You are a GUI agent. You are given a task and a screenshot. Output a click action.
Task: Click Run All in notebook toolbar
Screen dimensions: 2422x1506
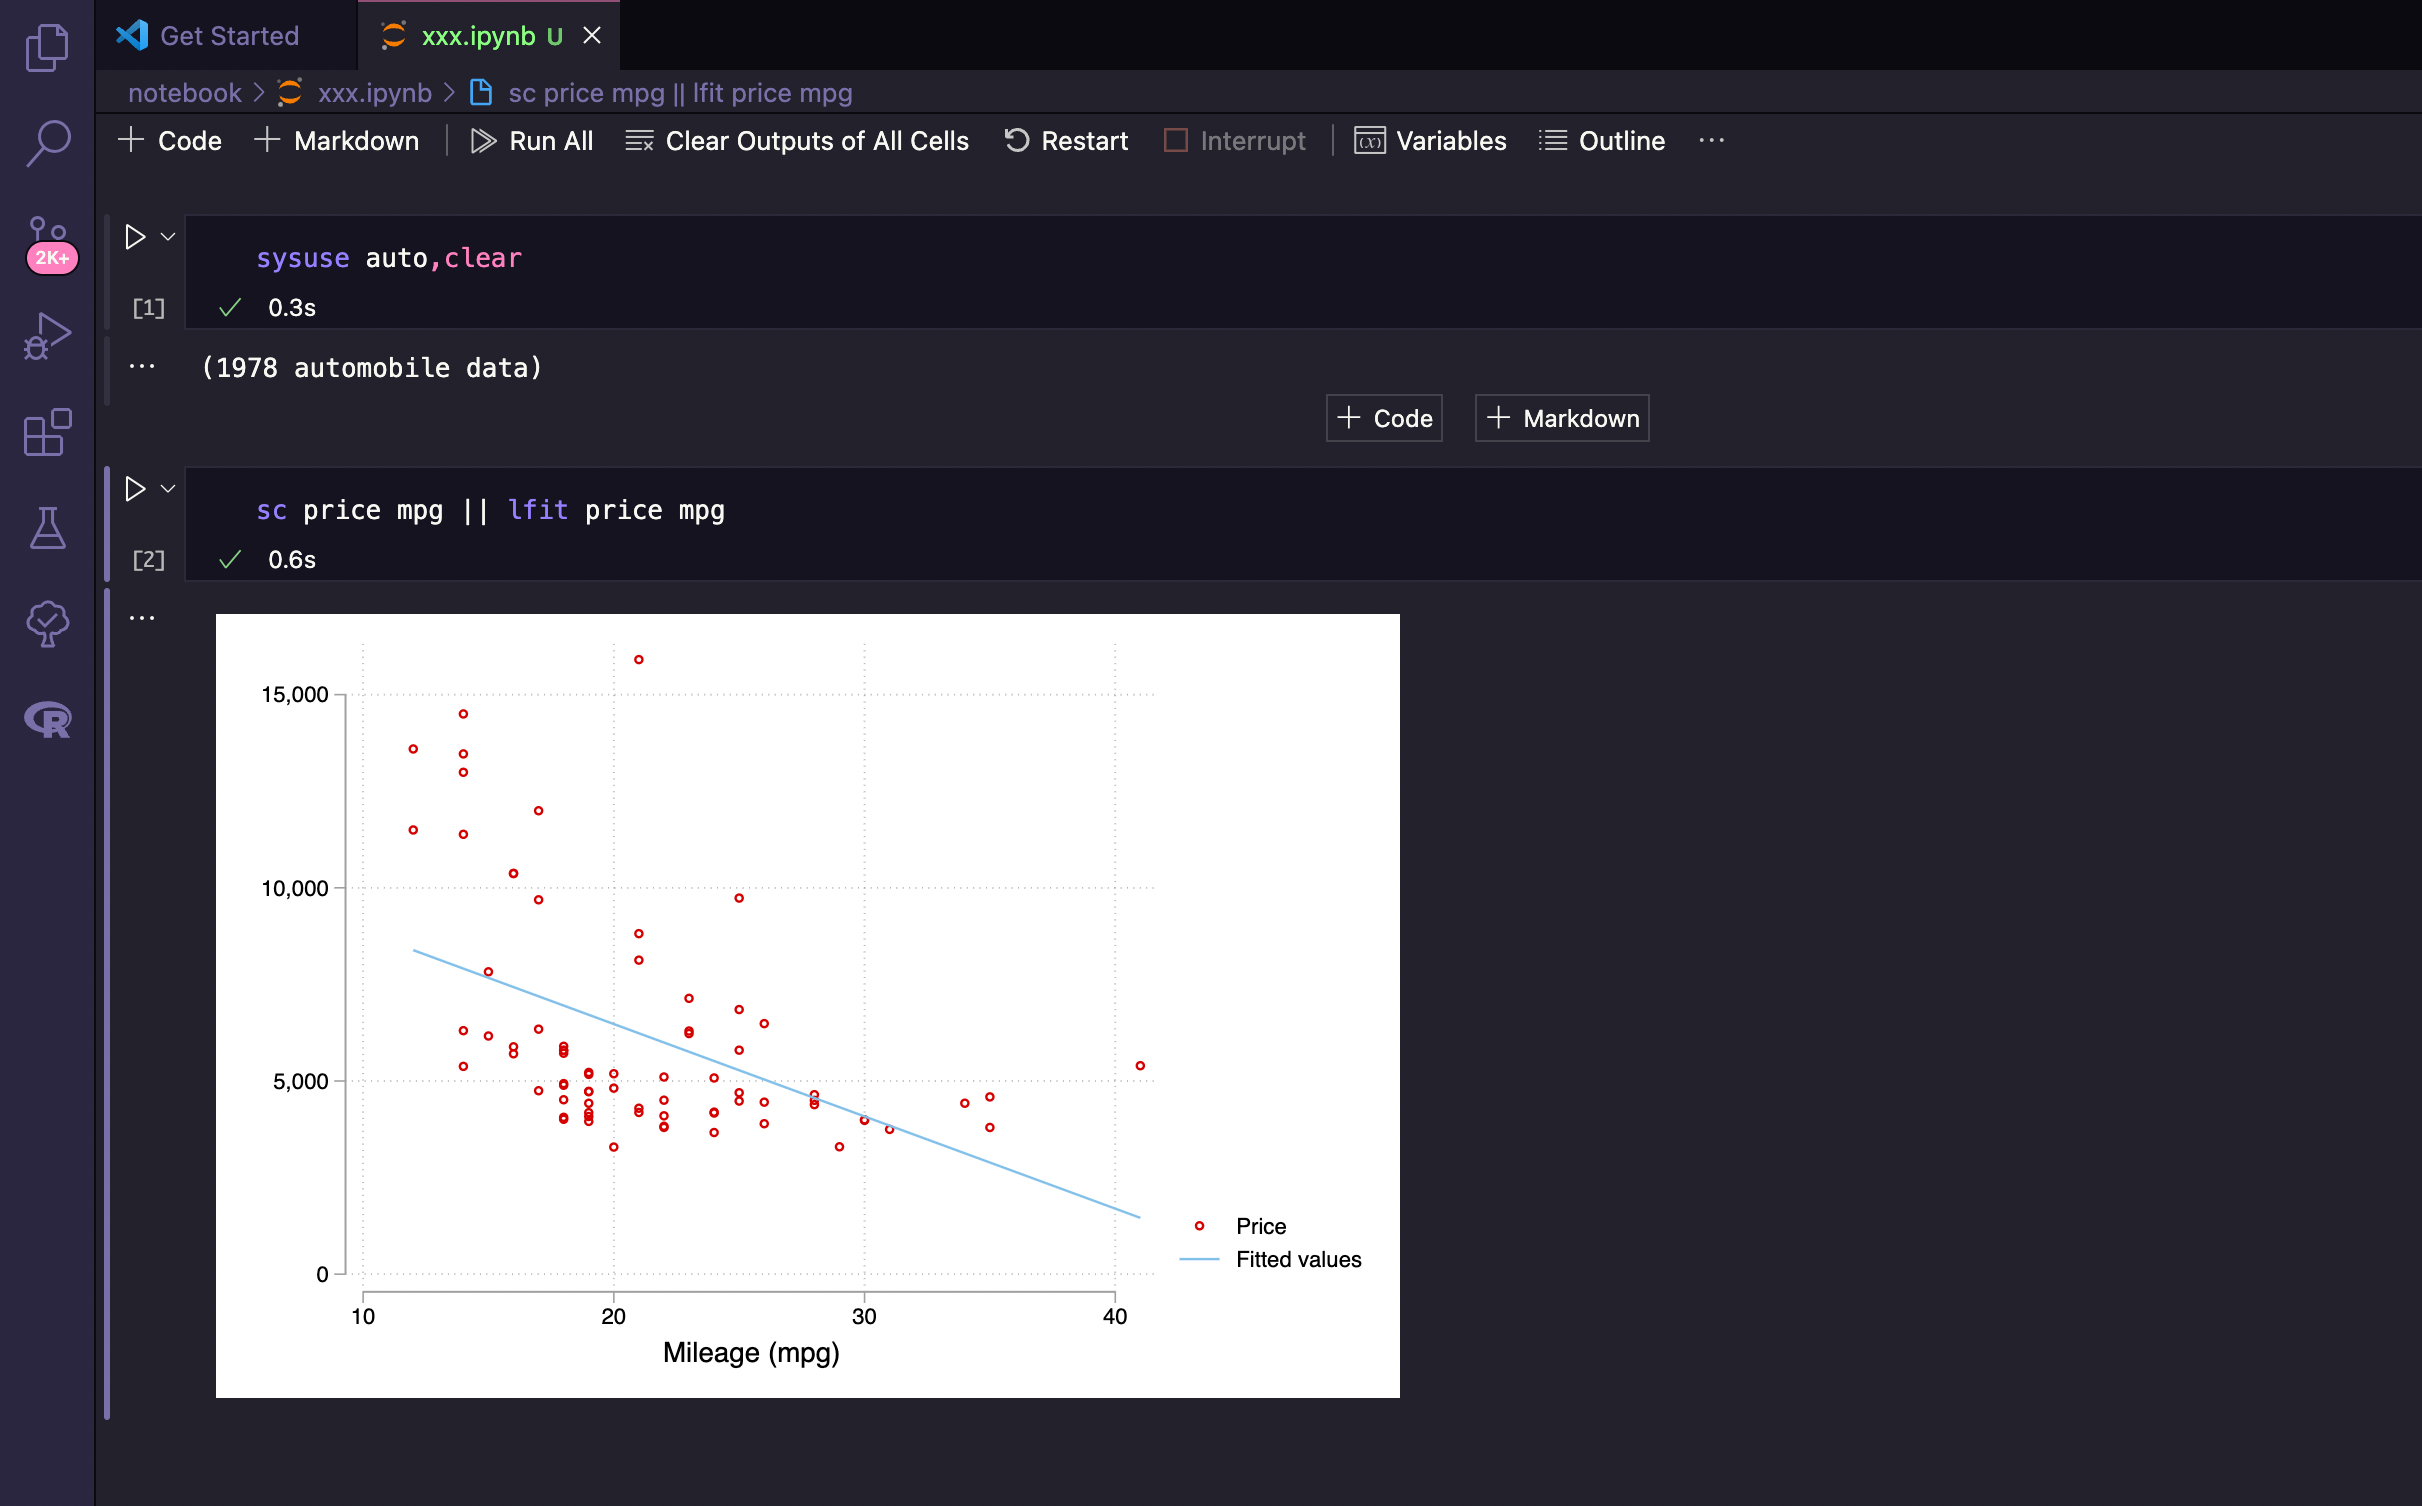pos(532,141)
